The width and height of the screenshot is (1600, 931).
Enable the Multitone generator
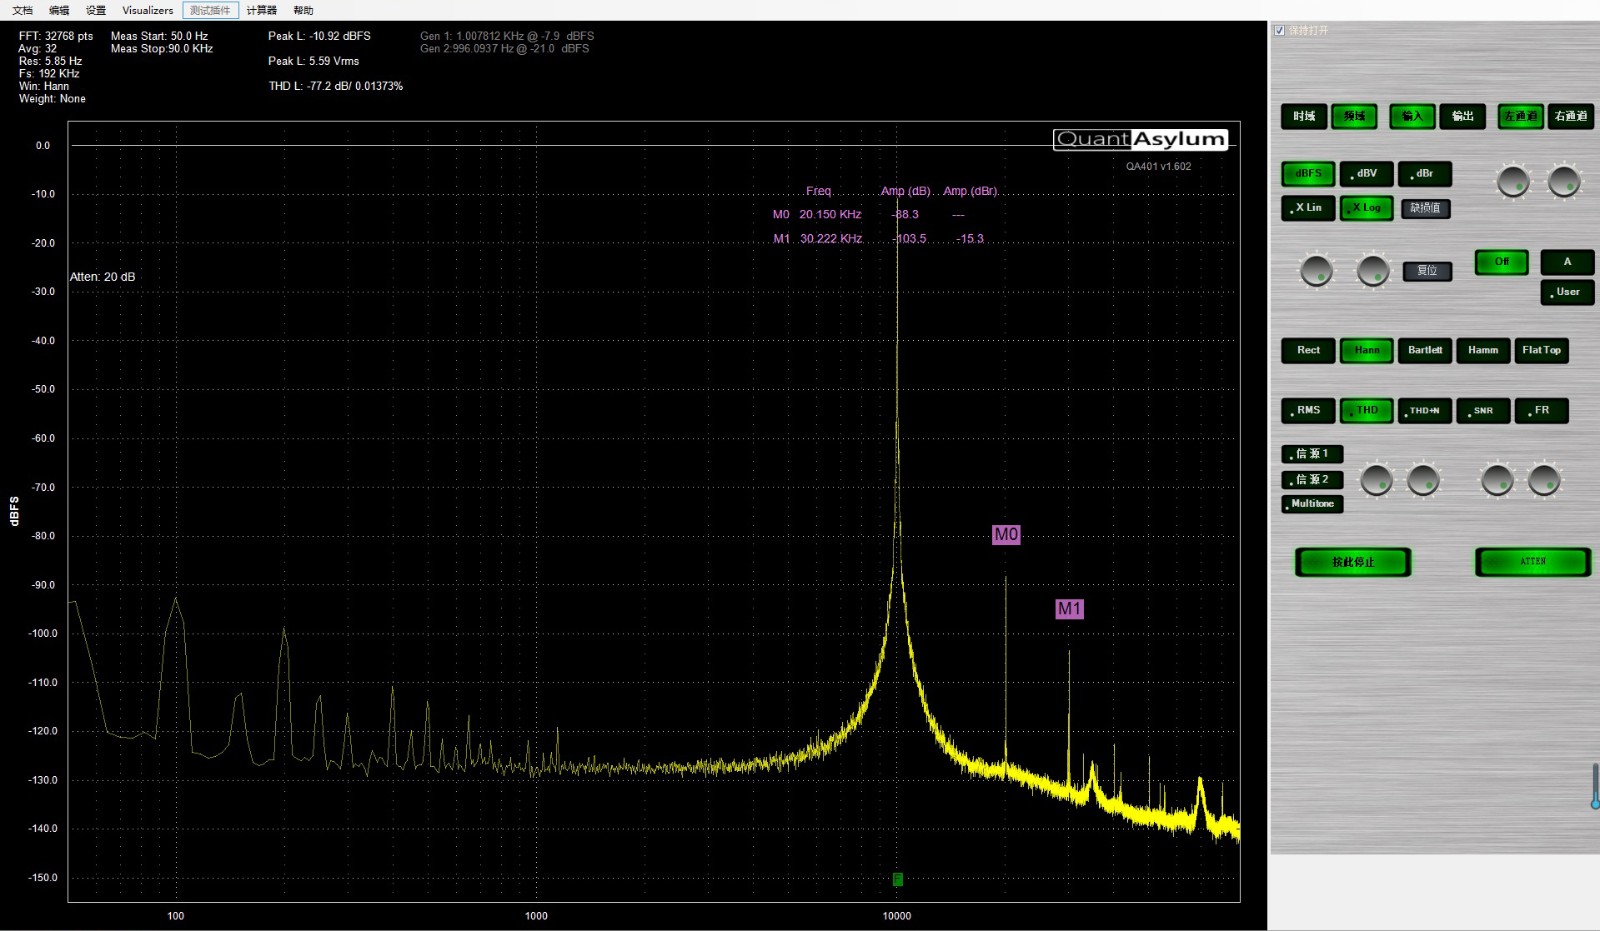click(1312, 504)
